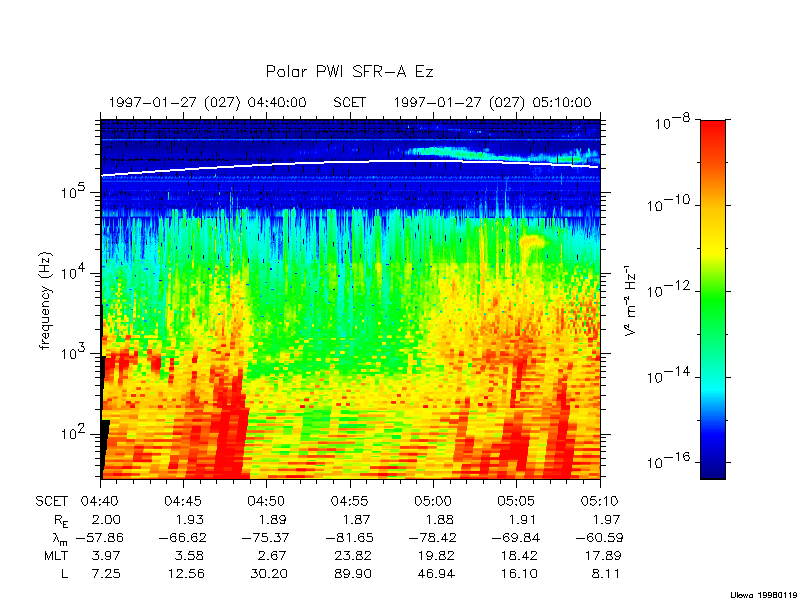Screen dimensions: 800x600
Task: Click the UIowa 19980119 footer text
Action: pos(763,594)
